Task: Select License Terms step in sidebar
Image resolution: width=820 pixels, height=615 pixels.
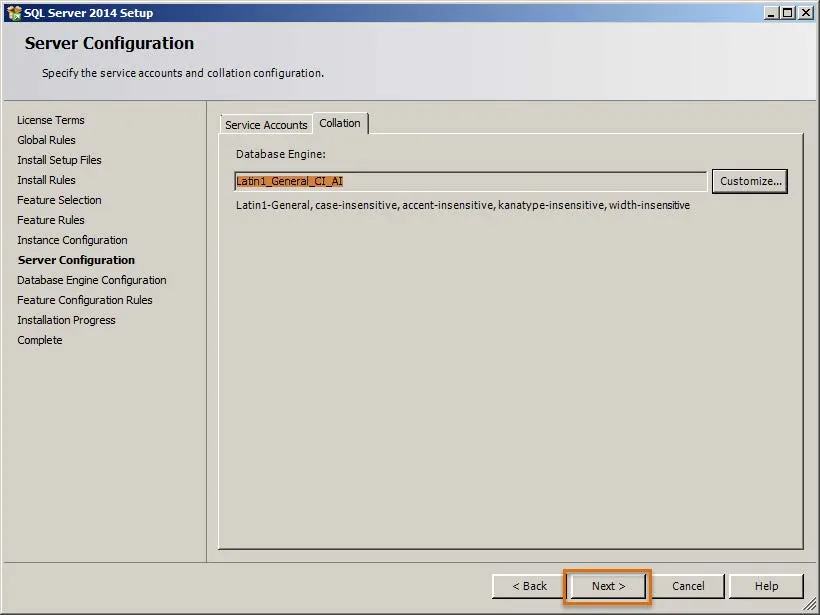Action: (x=51, y=120)
